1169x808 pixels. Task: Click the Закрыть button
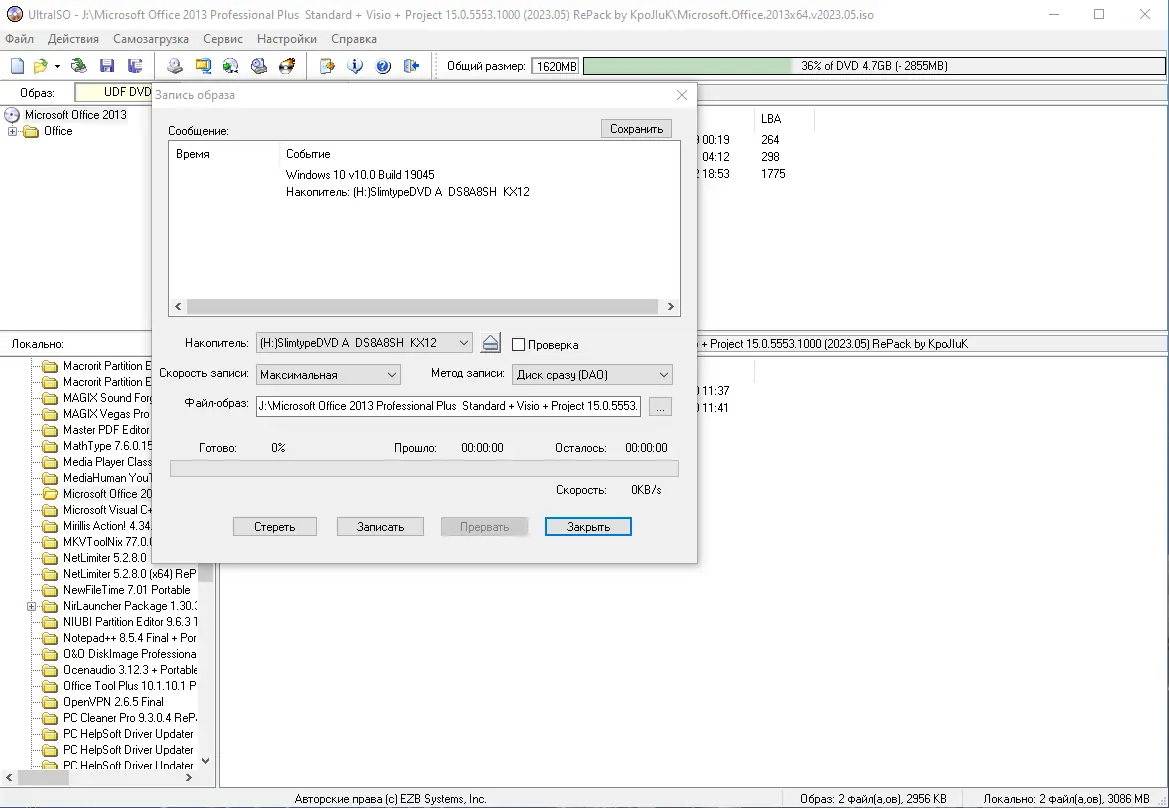coord(588,527)
